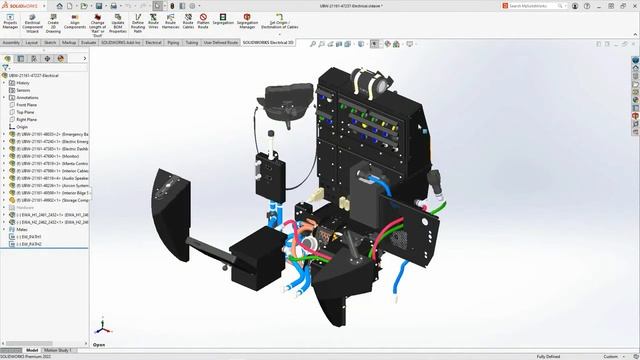Image resolution: width=640 pixels, height=360 pixels.
Task: Switch to the Tubing tab
Action: pyautogui.click(x=192, y=42)
